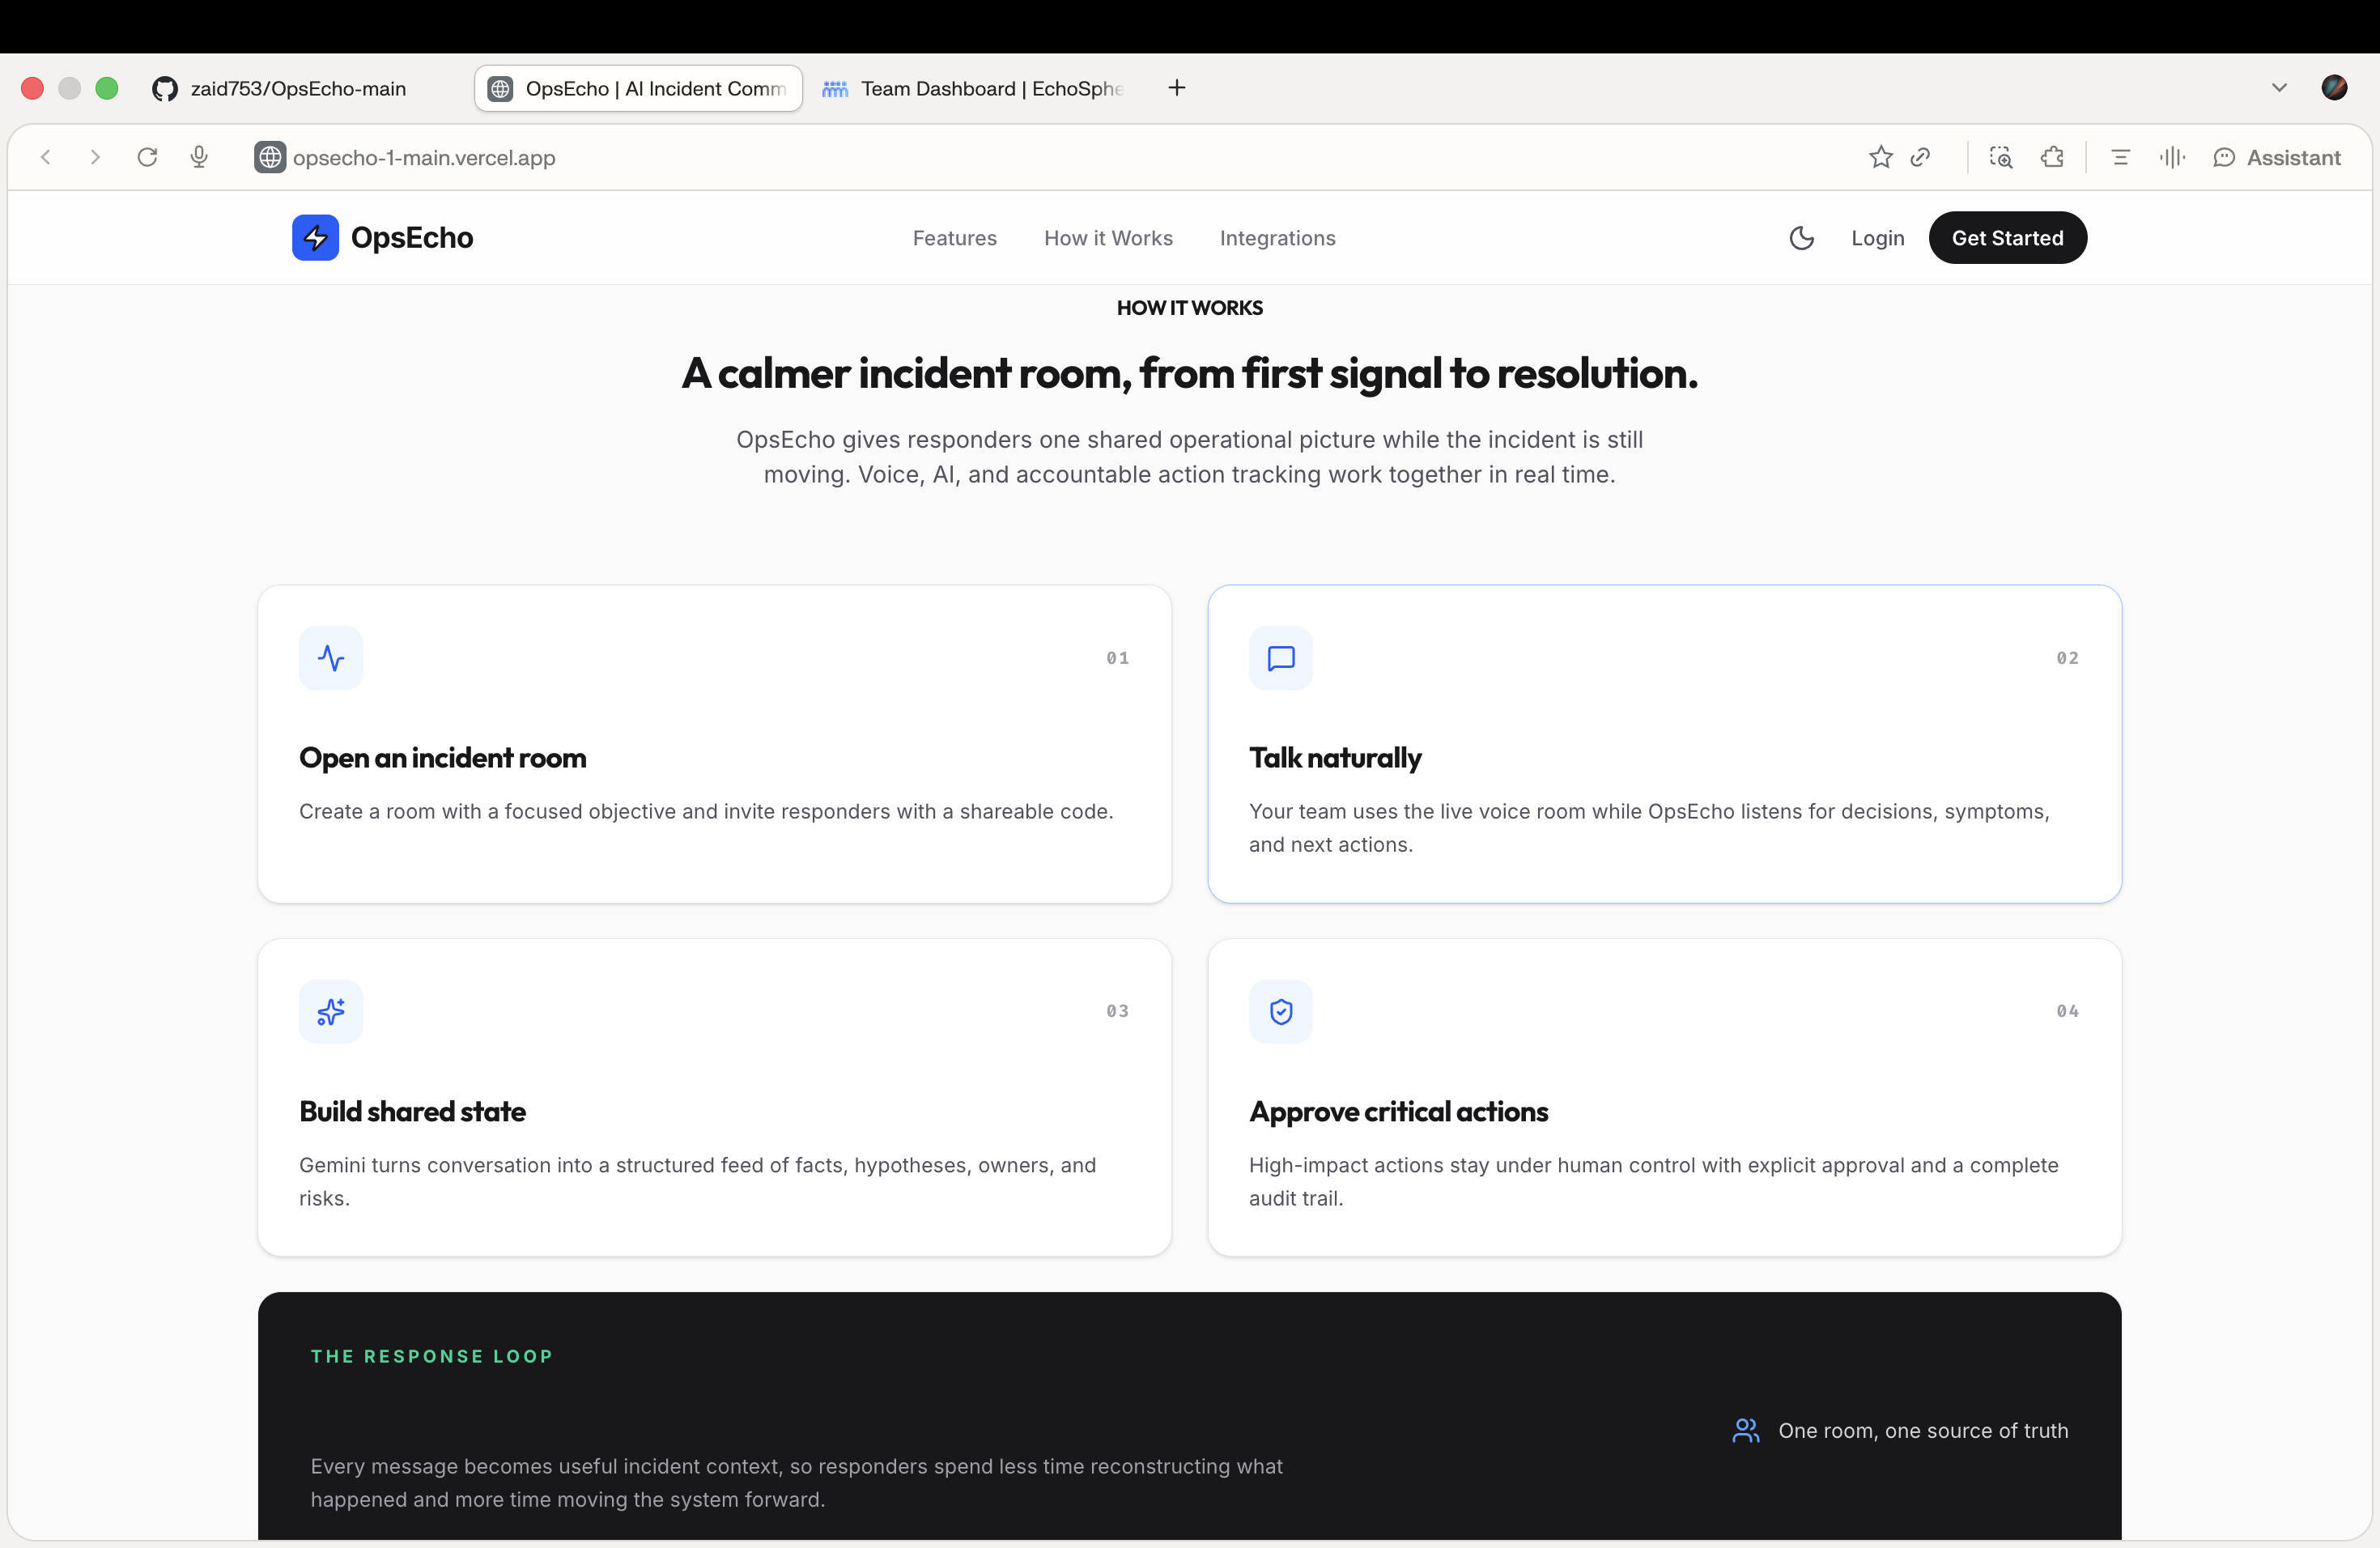2380x1548 pixels.
Task: Open the extensions puzzle icon
Action: 2052,157
